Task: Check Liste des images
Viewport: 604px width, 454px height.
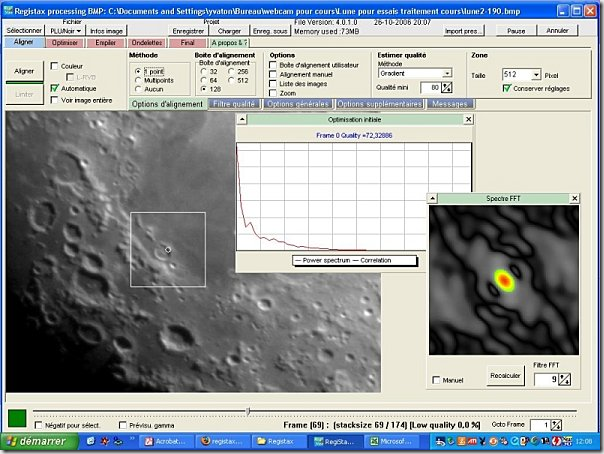Action: (x=273, y=84)
